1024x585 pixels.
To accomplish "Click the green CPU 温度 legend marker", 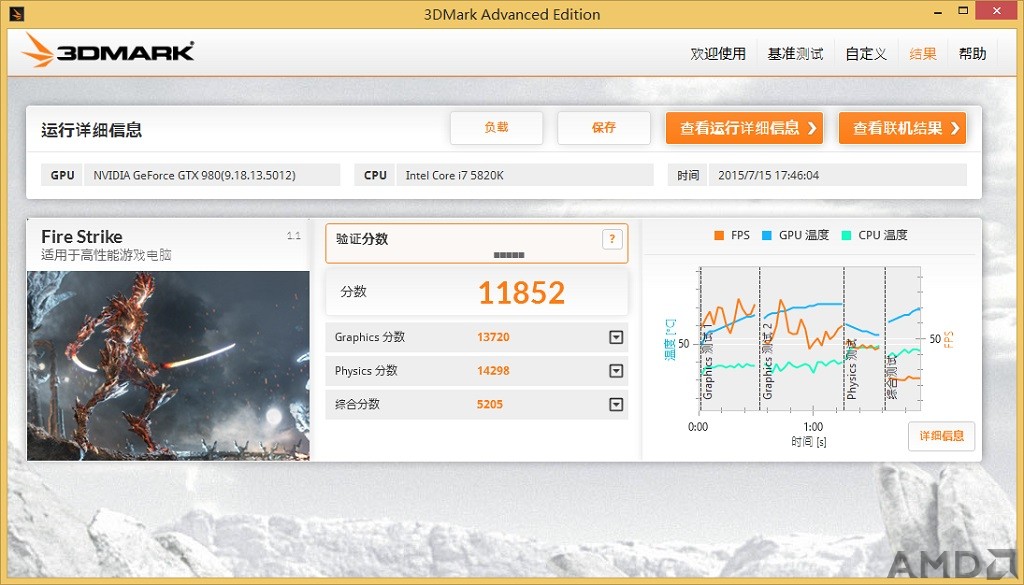I will (x=847, y=236).
